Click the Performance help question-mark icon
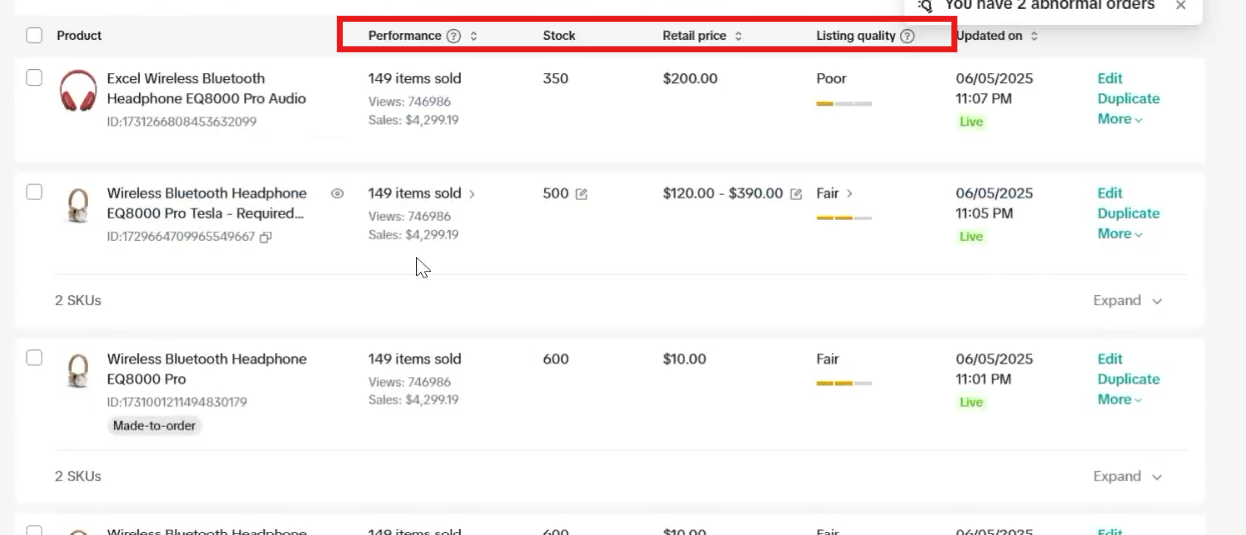The height and width of the screenshot is (535, 1246). pyautogui.click(x=453, y=36)
